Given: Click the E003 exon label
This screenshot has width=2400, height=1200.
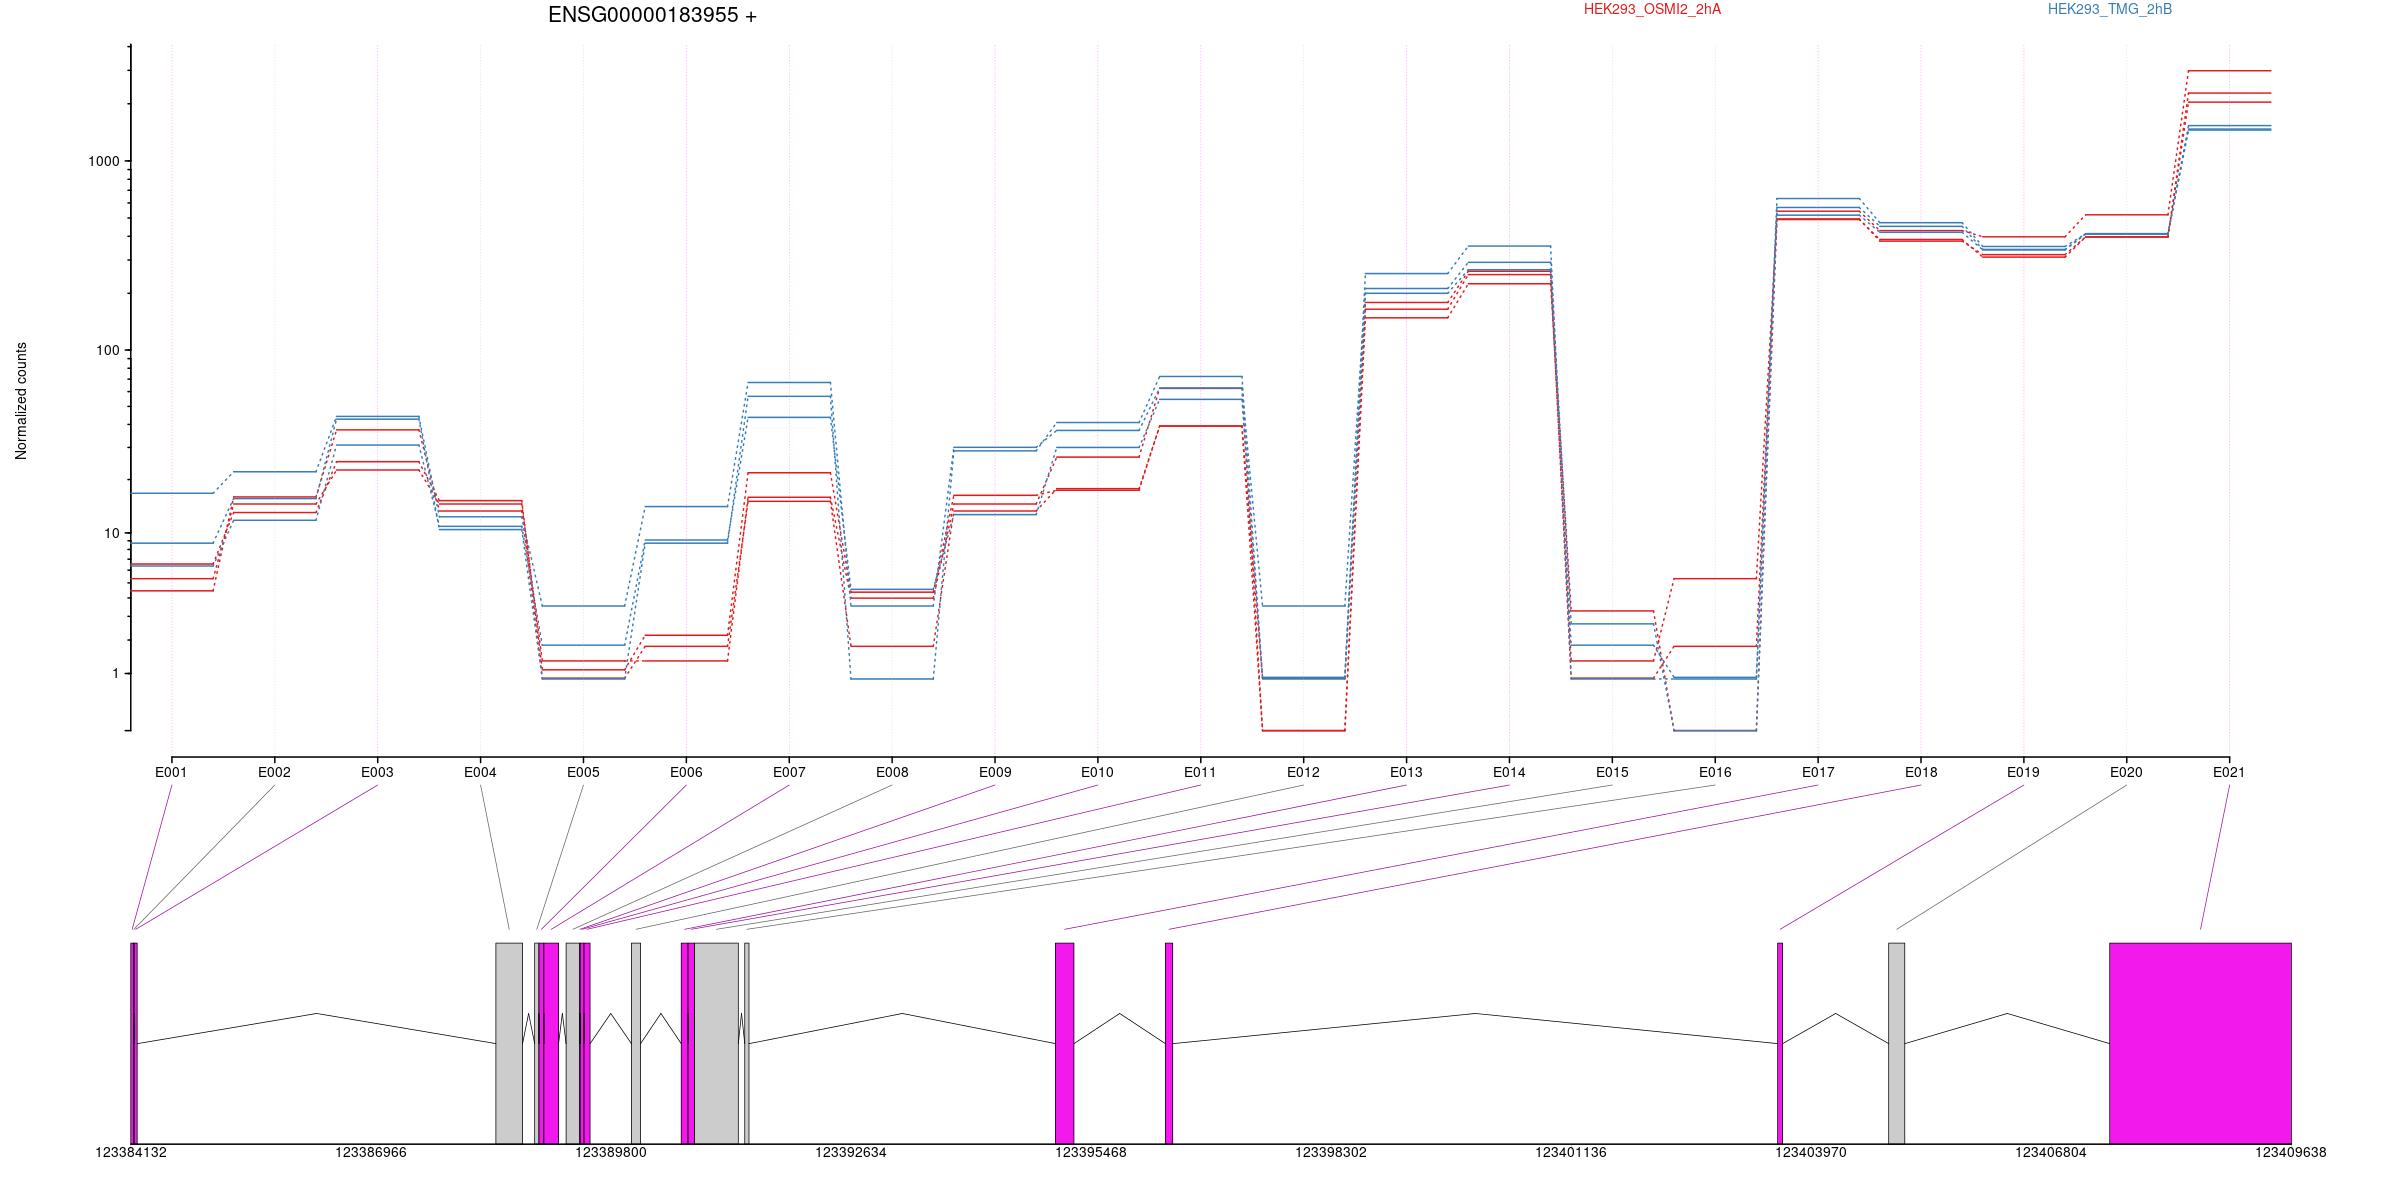Looking at the screenshot, I should [x=377, y=772].
